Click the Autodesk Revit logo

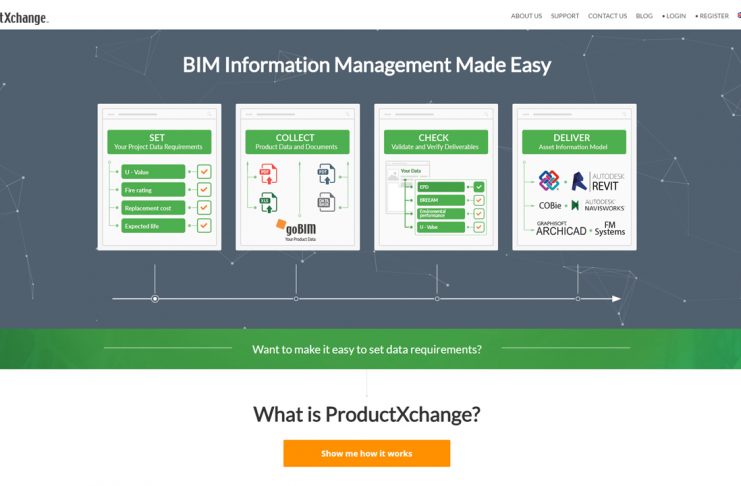tap(598, 180)
